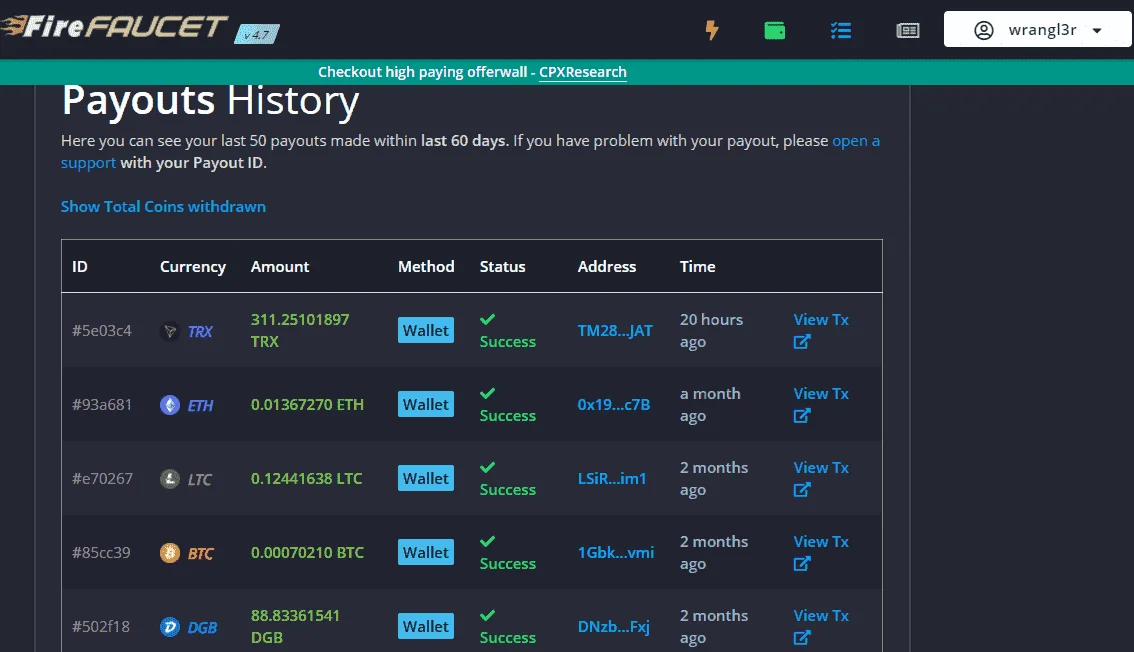
Task: Click the Currency column header
Action: (193, 267)
